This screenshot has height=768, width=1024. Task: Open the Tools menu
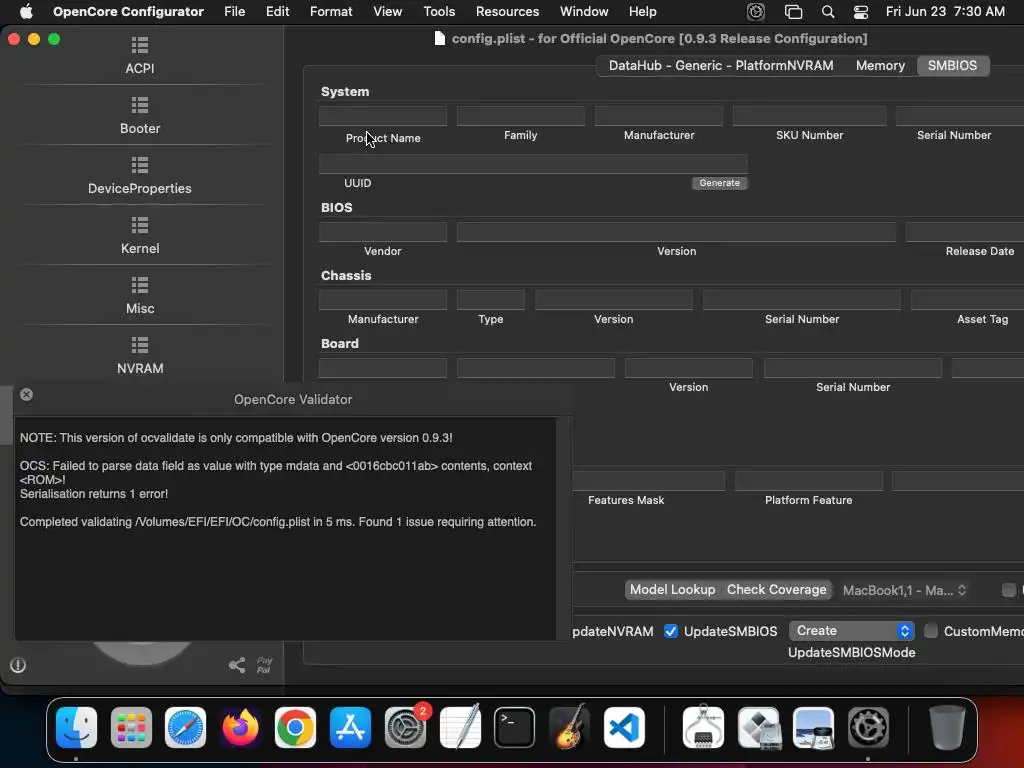[x=439, y=12]
